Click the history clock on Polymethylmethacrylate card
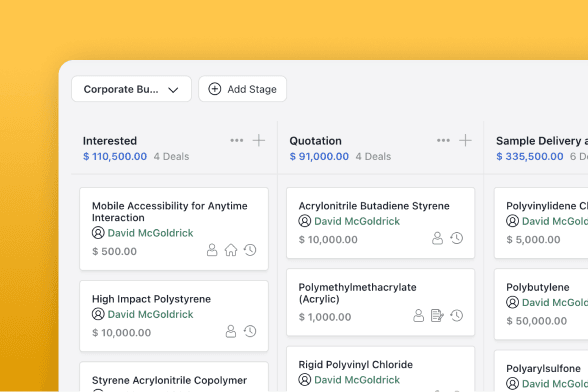Image resolution: width=588 pixels, height=392 pixels. [x=457, y=315]
